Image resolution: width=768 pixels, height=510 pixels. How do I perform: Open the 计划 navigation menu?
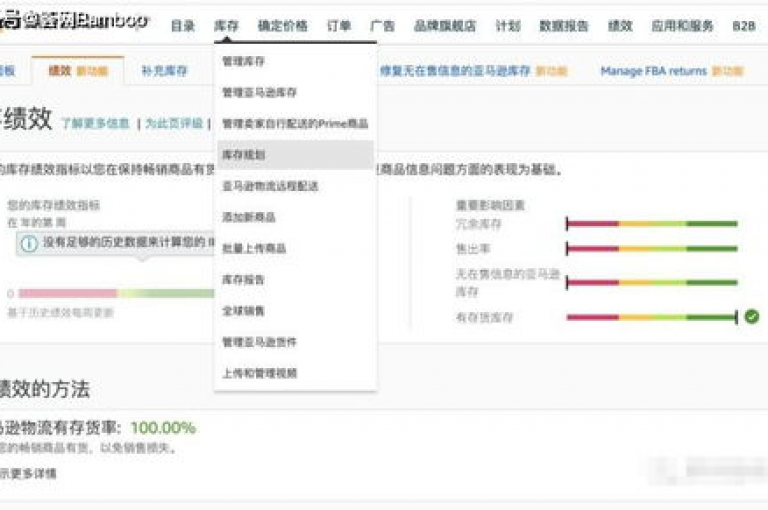pyautogui.click(x=508, y=25)
